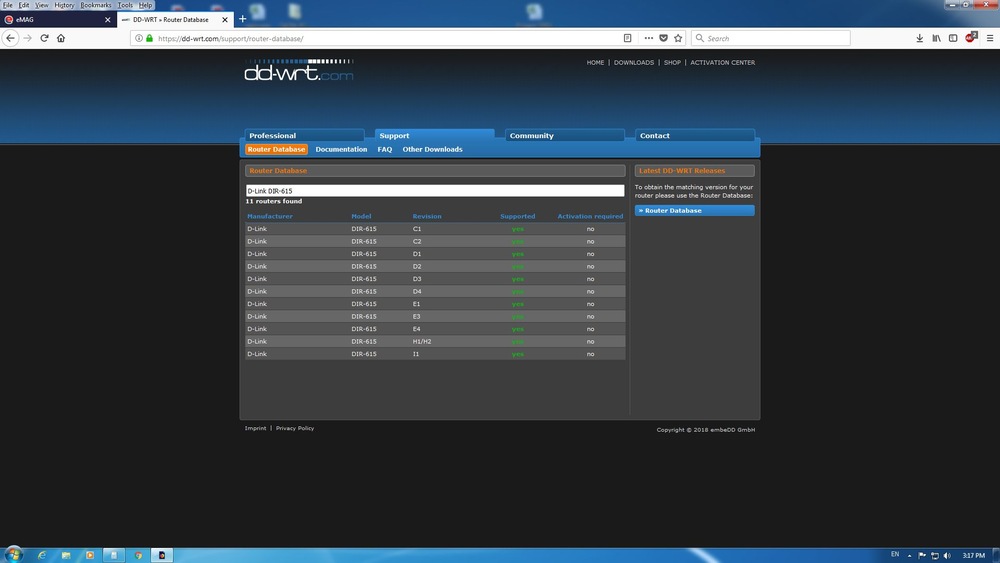Reload the page with the refresh icon
The image size is (1000, 563).
[x=44, y=38]
